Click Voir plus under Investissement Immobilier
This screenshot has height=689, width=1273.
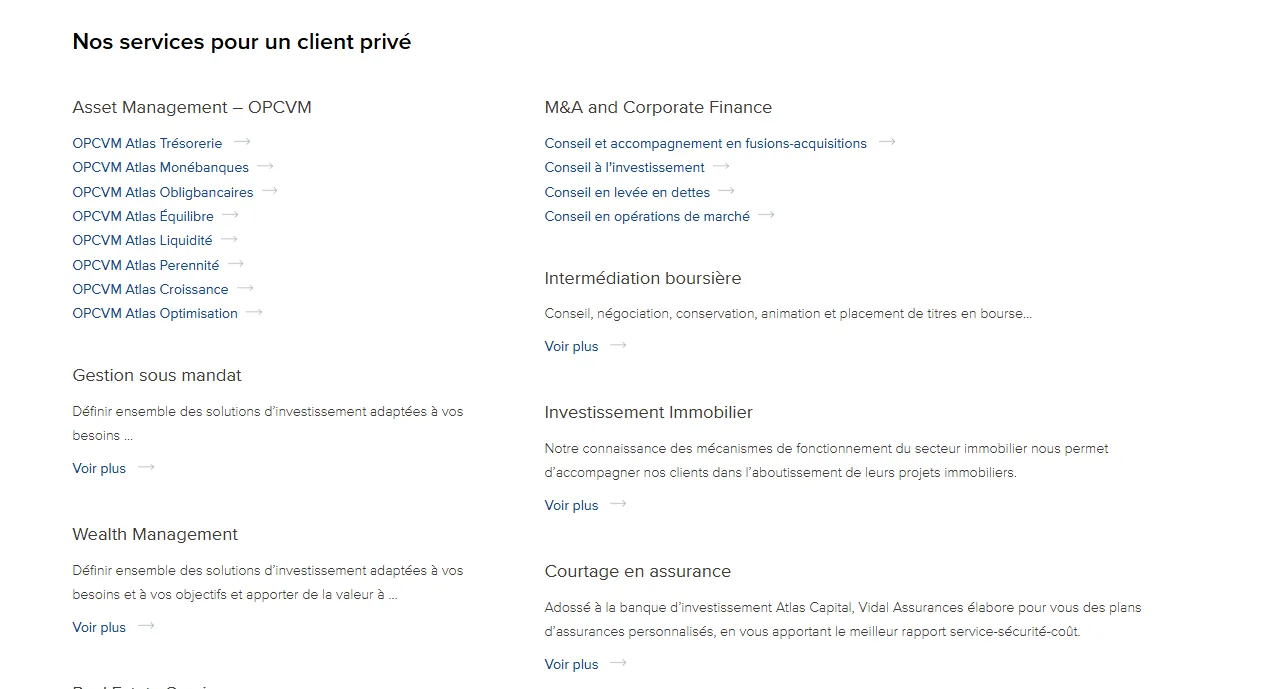tap(571, 505)
